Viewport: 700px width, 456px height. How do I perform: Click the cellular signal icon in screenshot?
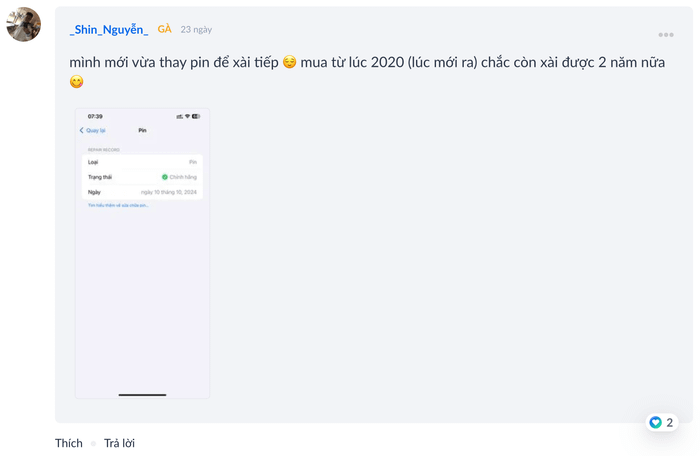point(179,116)
